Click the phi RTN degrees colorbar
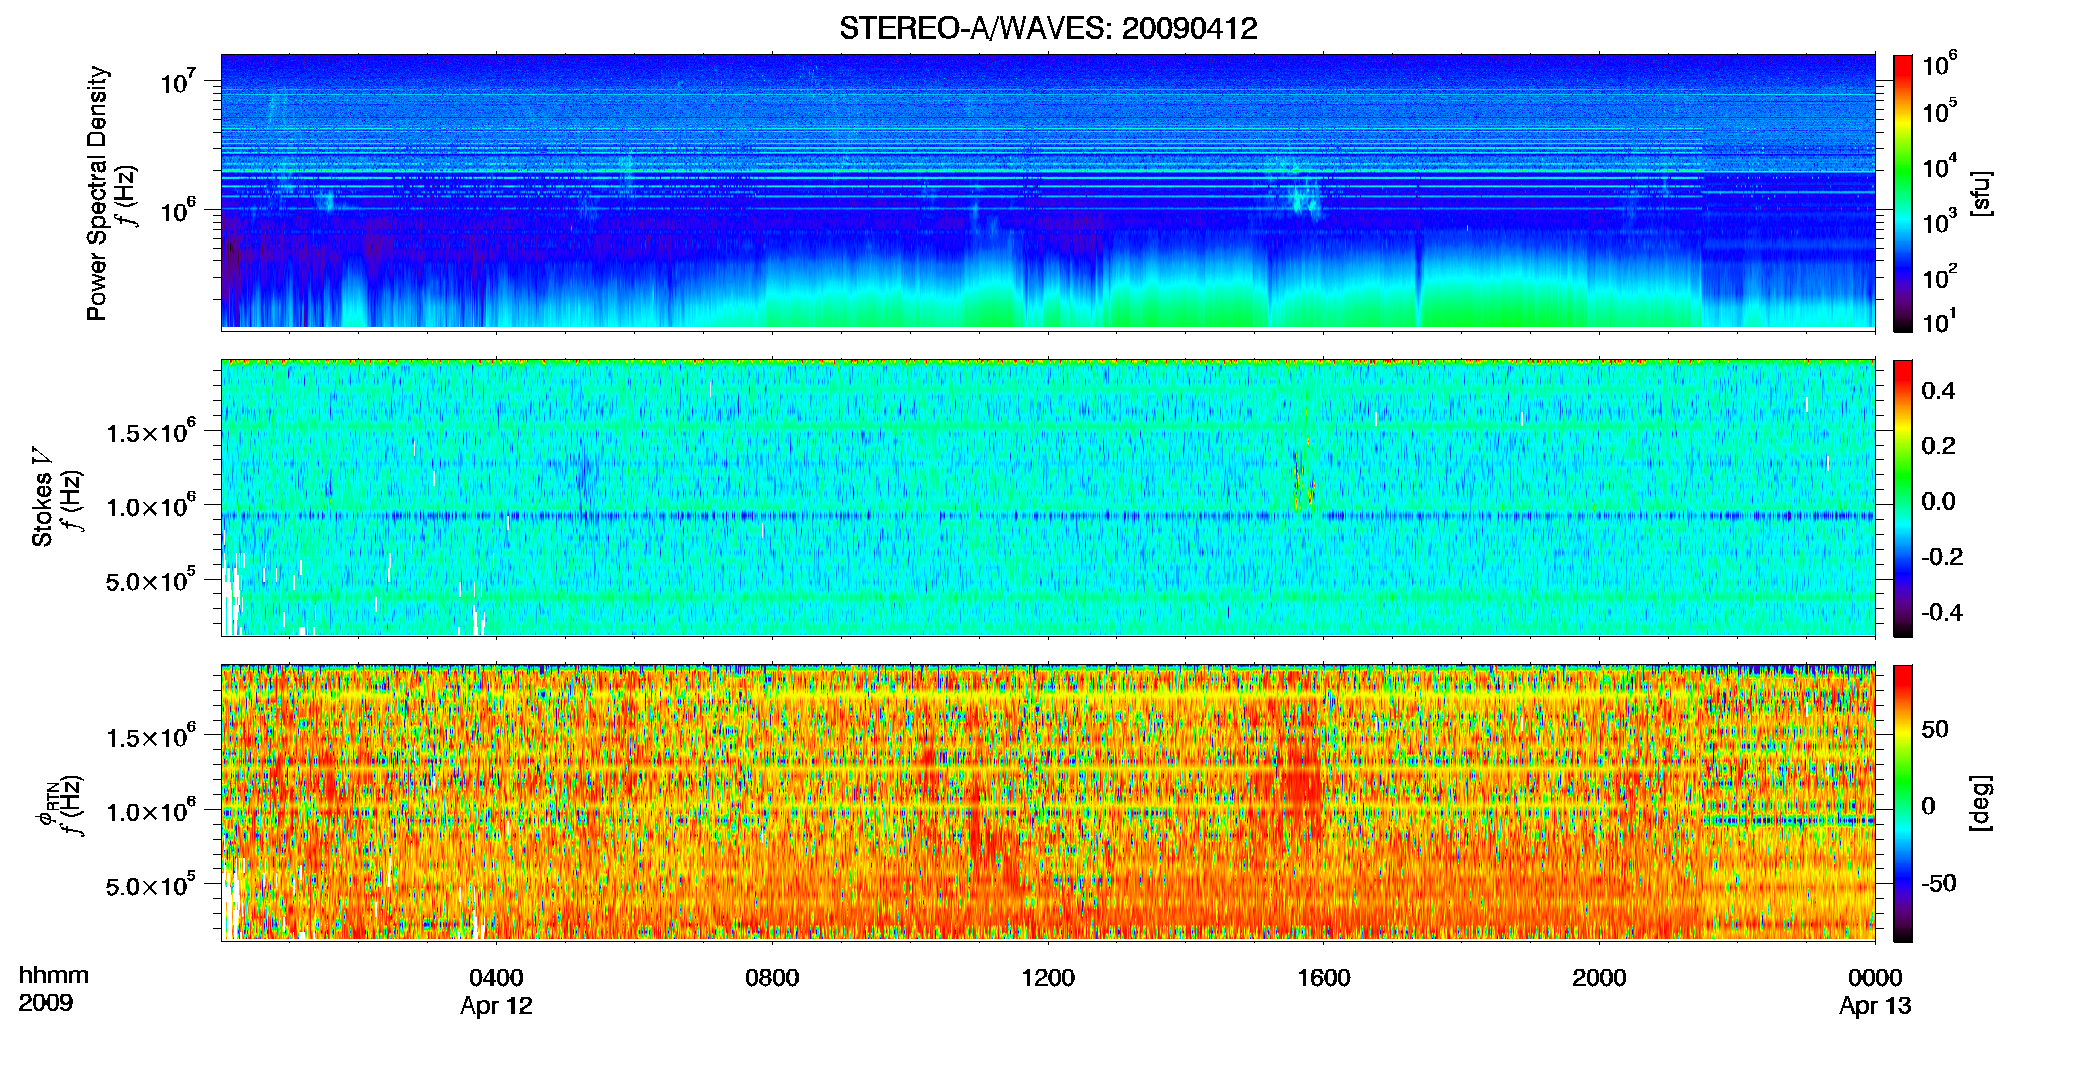Image resolution: width=2096 pixels, height=1080 pixels. [x=1903, y=803]
